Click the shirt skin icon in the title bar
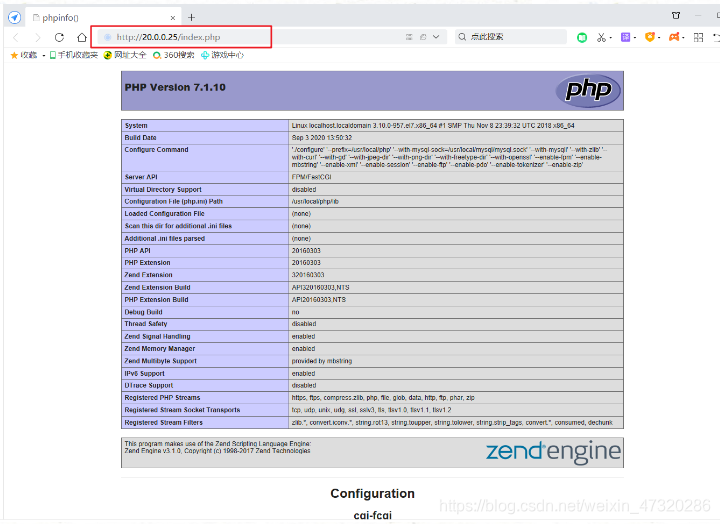Screen dimensions: 720x524 (676, 16)
